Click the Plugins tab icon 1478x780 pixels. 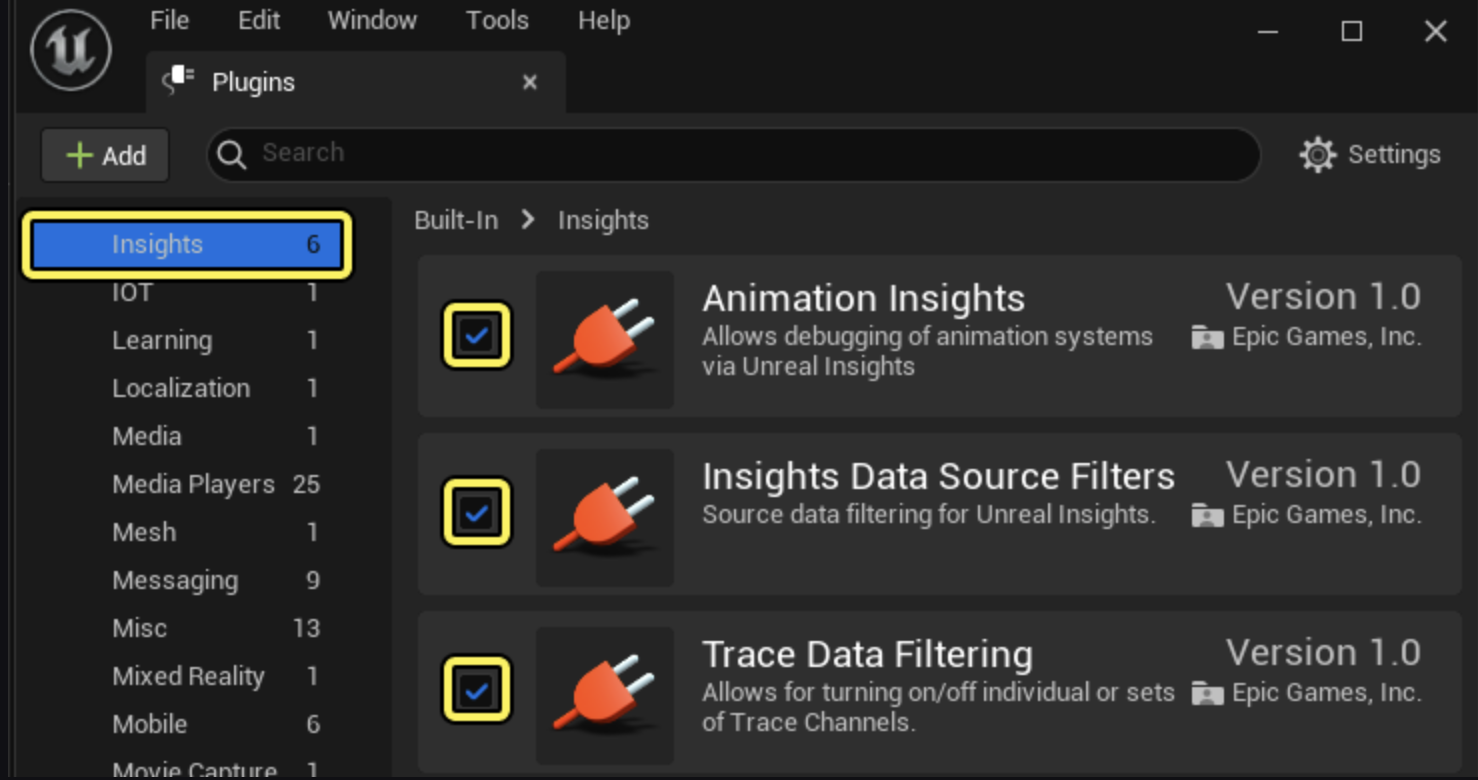click(179, 81)
